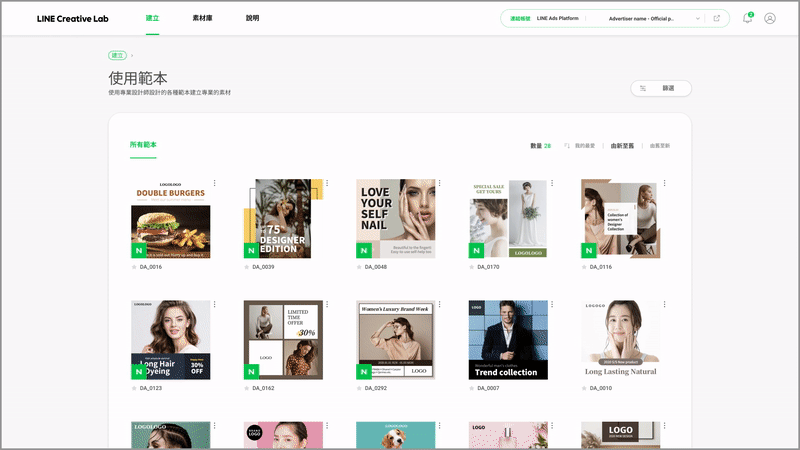Viewport: 800px width, 450px height.
Task: Click the LINE Creative Lab logo
Action: pos(72,19)
